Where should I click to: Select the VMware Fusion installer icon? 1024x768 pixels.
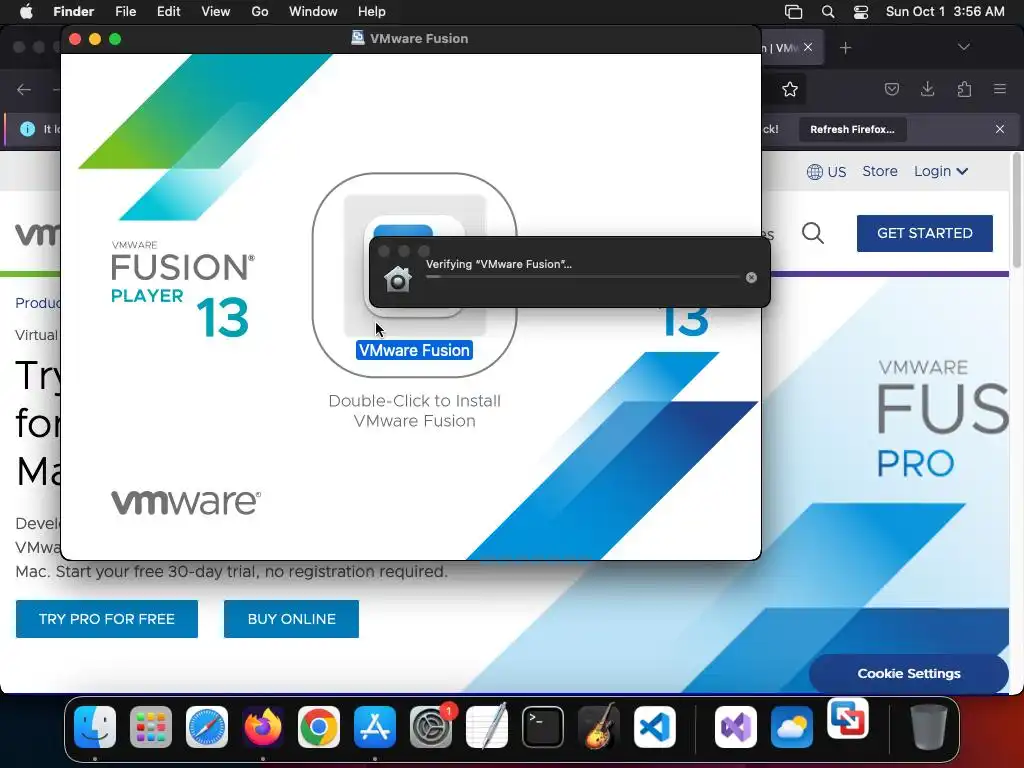pos(415,265)
